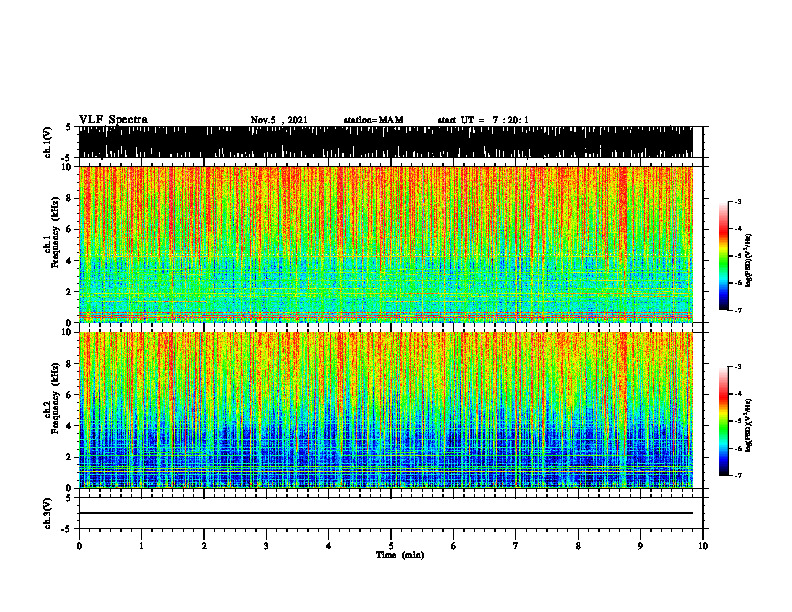Click the "VLF Spectra" plot title
The height and width of the screenshot is (612, 792).
113,120
